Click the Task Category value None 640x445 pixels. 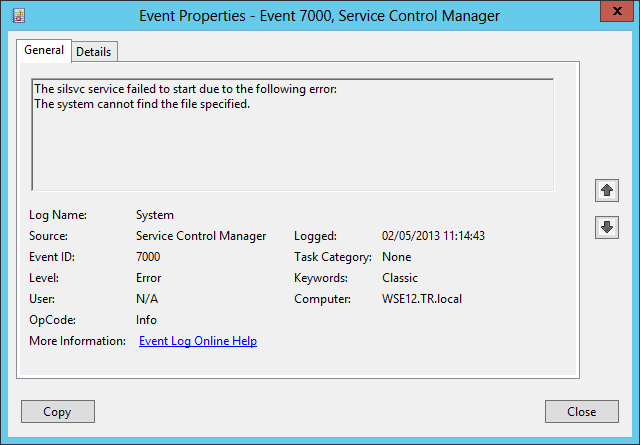pos(397,257)
